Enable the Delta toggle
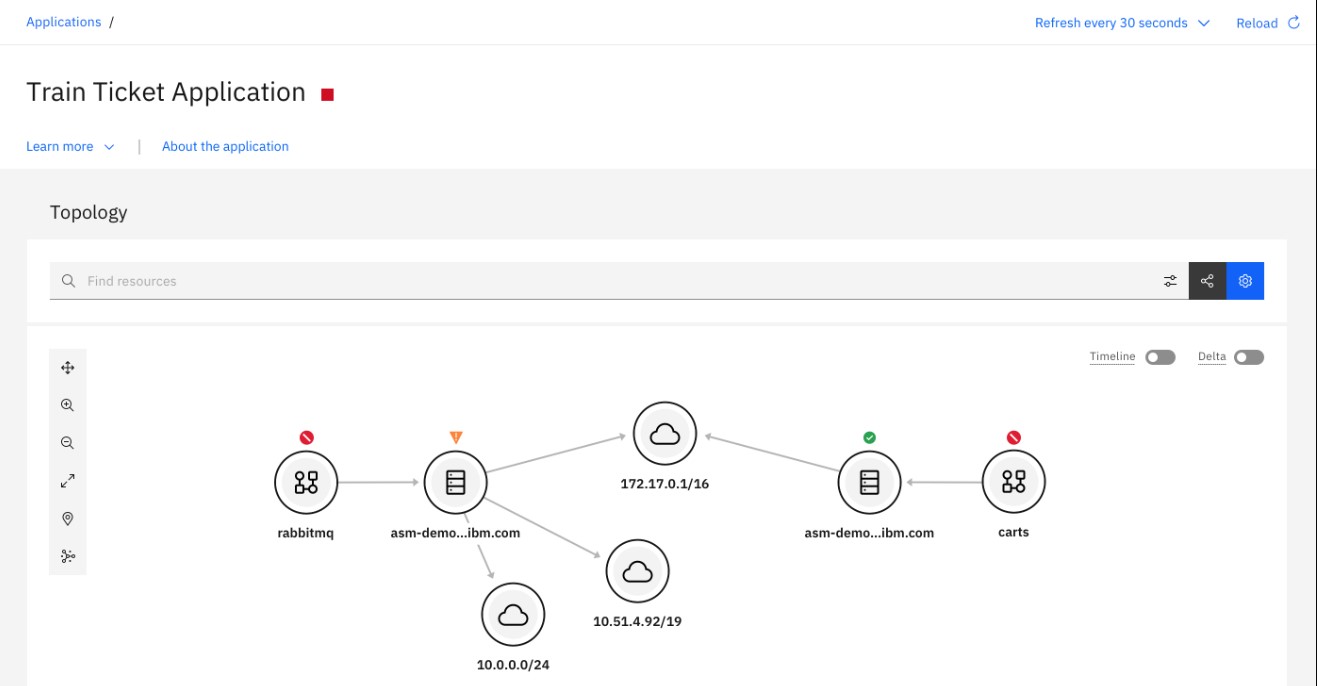The image size is (1318, 686). [1248, 357]
